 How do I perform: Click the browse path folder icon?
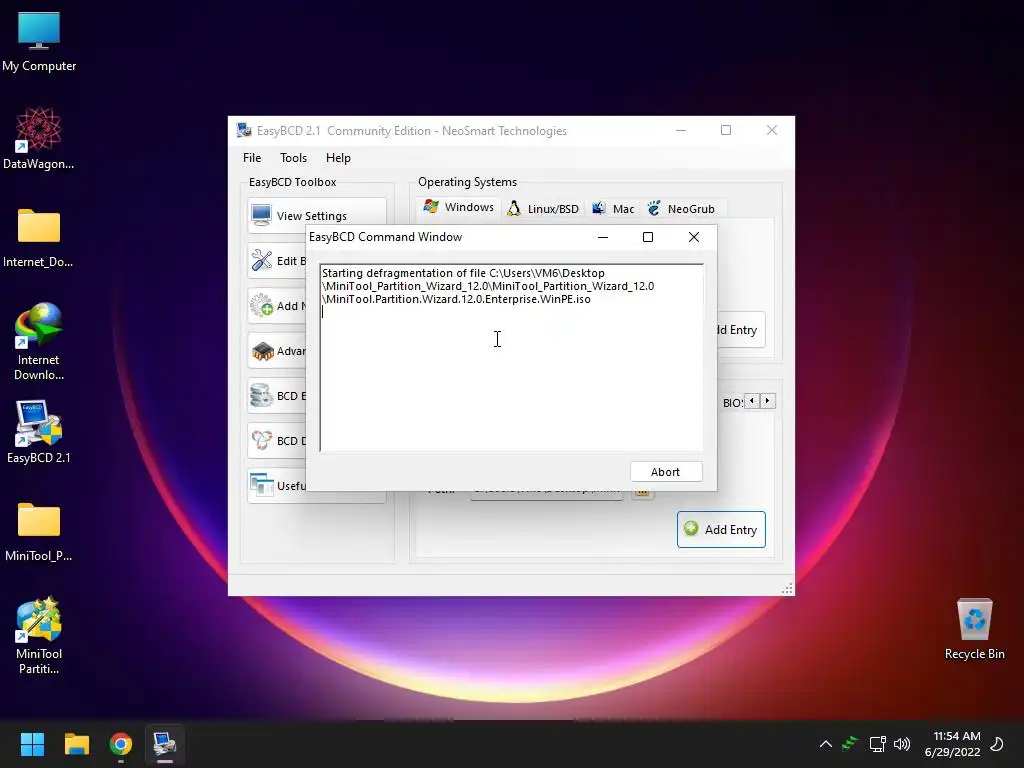[642, 492]
